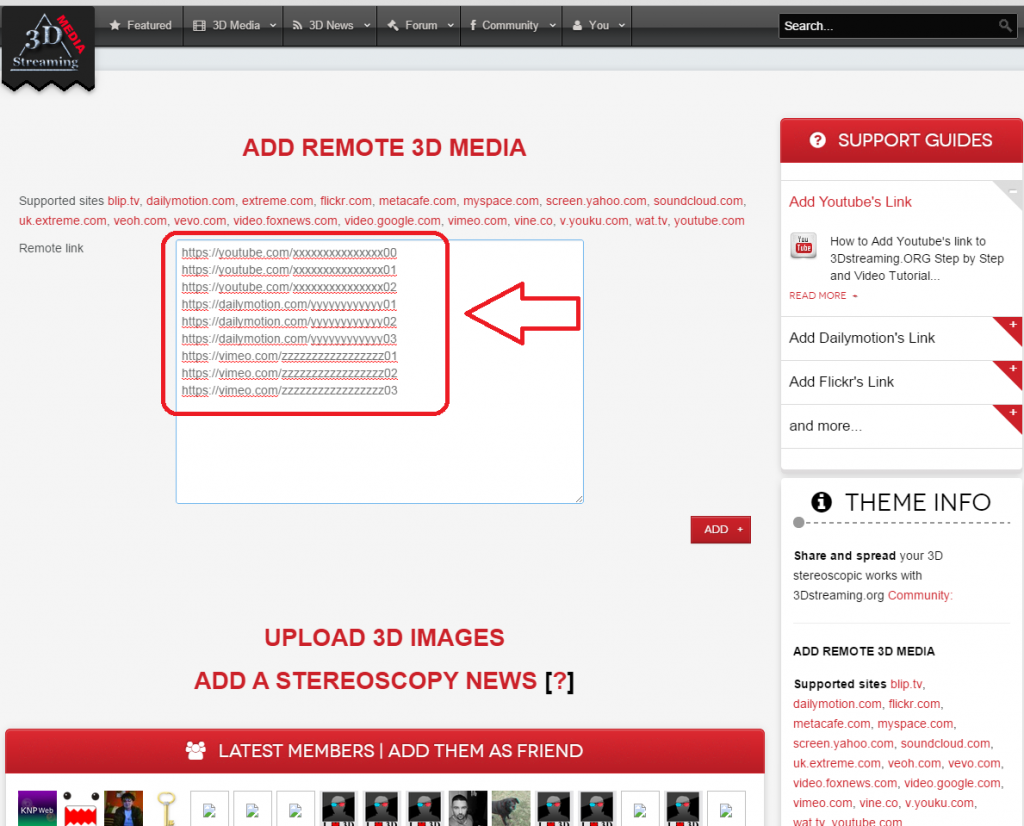Click the RSS icon beside 3D News
The height and width of the screenshot is (826, 1024).
(x=297, y=25)
